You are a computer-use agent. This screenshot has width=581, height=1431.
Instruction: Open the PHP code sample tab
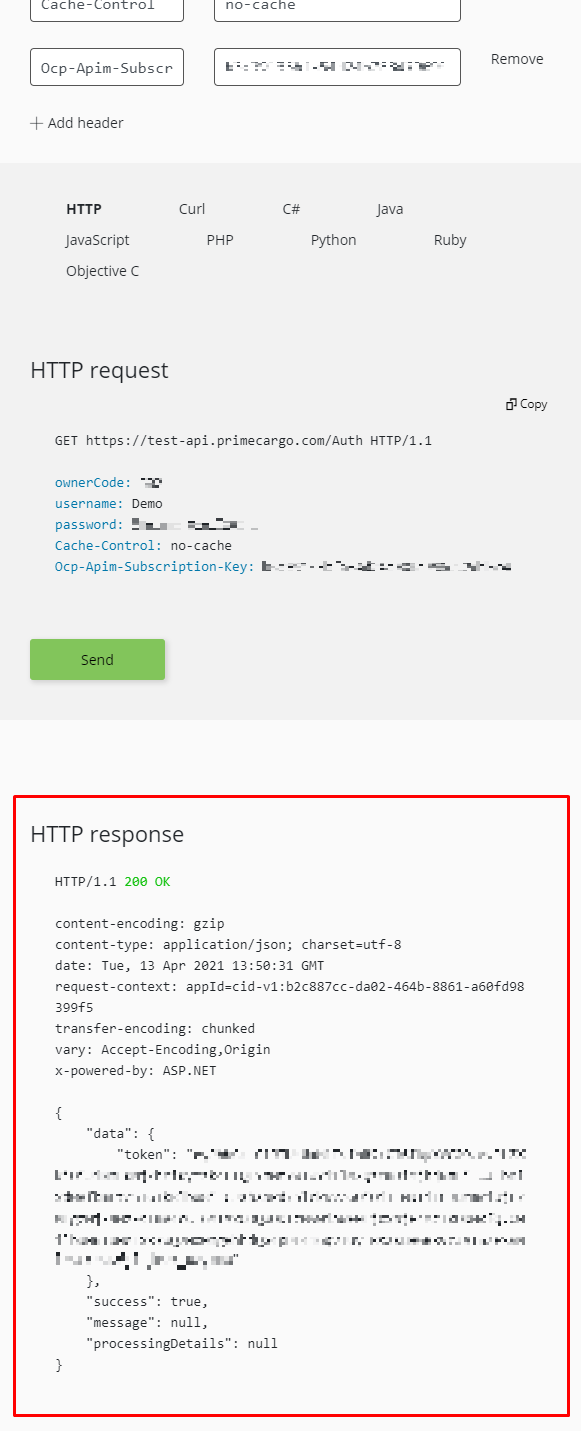point(220,240)
